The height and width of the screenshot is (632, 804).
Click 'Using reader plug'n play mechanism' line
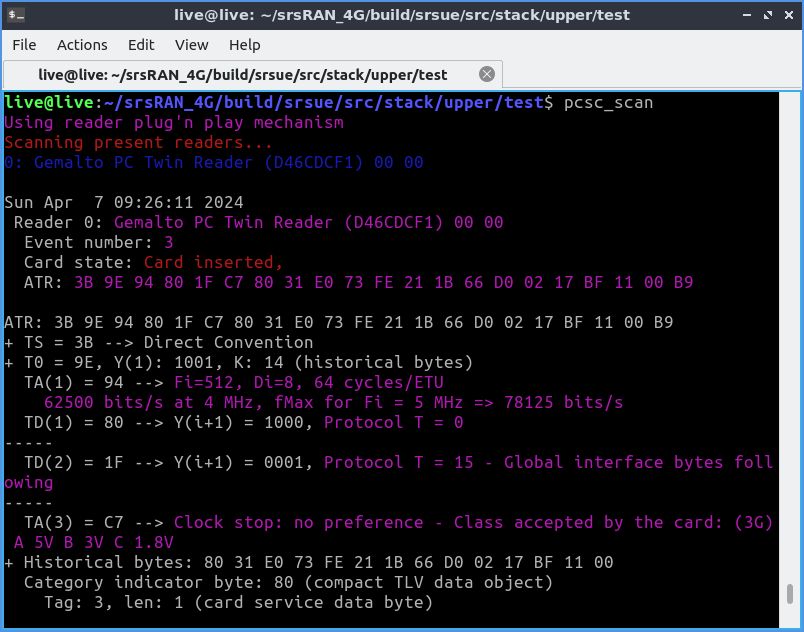coord(174,123)
